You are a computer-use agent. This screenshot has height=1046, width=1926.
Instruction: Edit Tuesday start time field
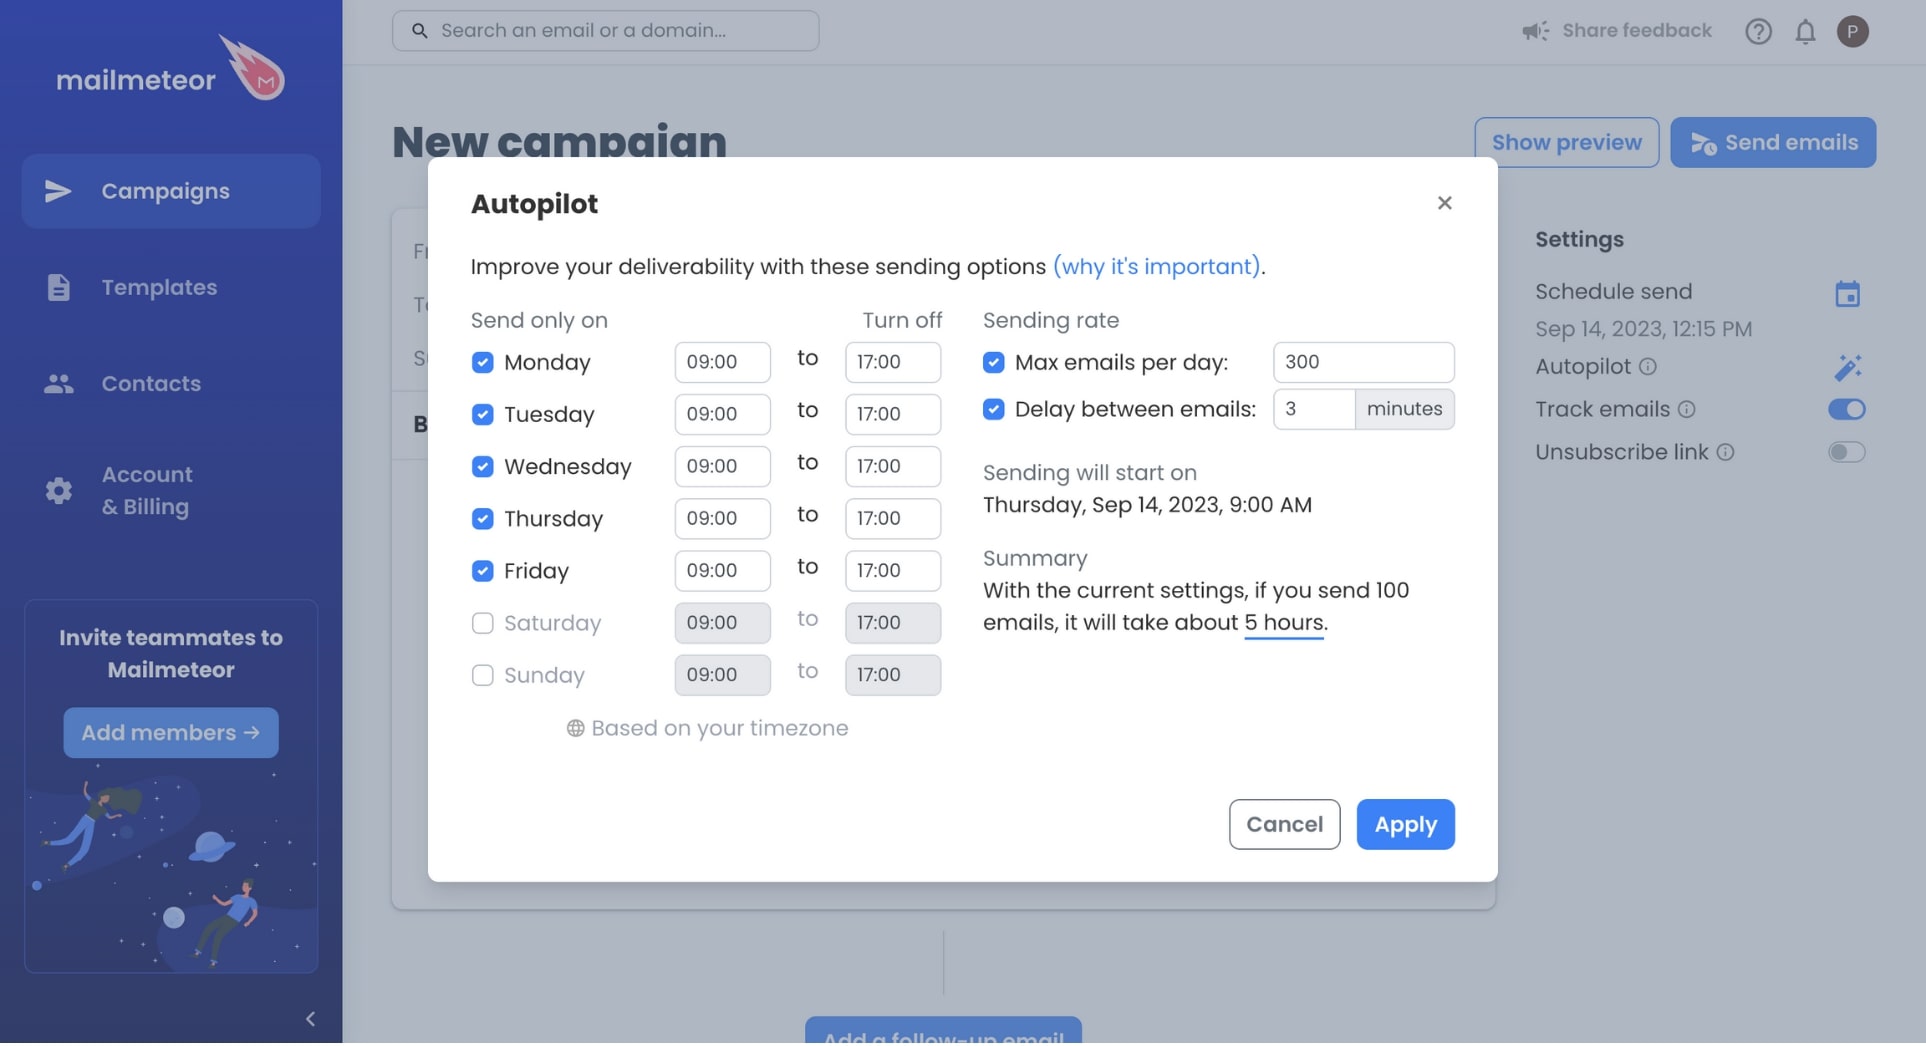(x=722, y=414)
